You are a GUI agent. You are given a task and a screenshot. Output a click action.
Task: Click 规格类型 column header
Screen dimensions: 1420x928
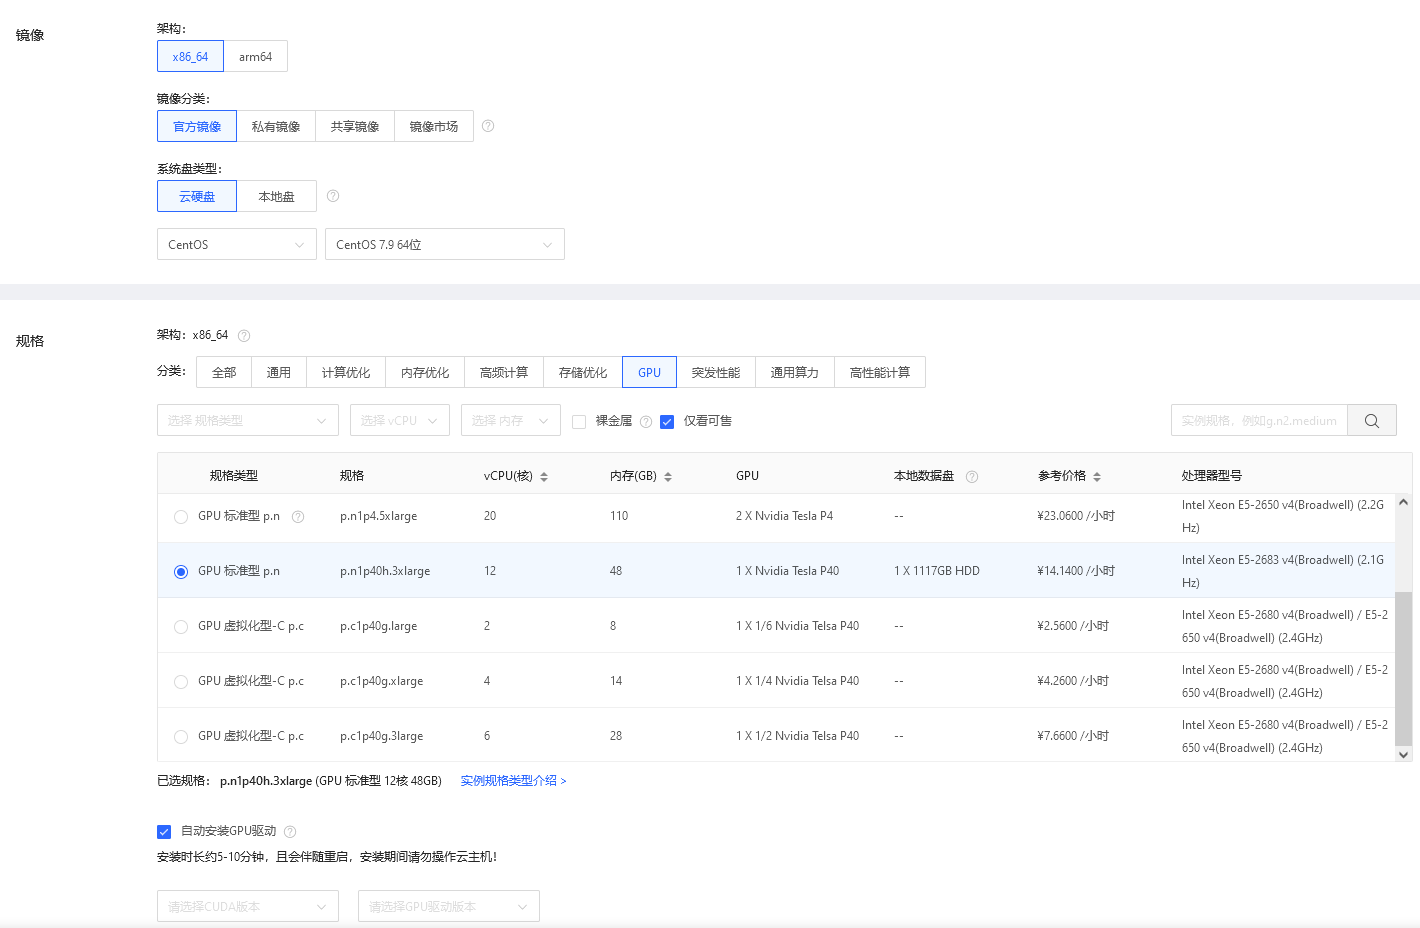[x=234, y=477]
